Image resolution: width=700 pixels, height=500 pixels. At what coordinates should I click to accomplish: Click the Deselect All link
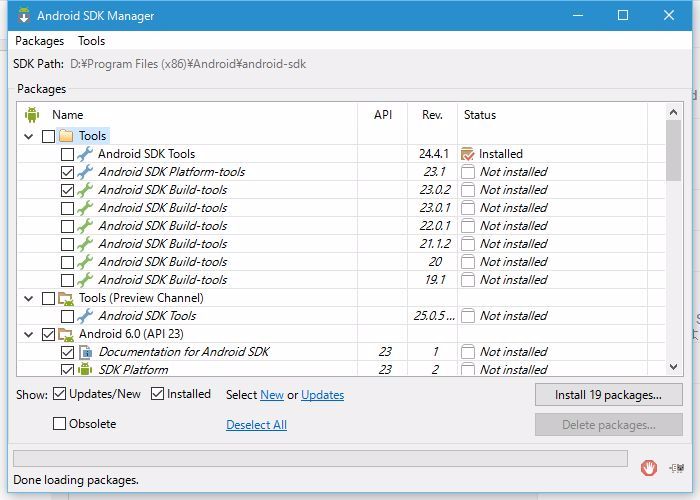(x=256, y=425)
